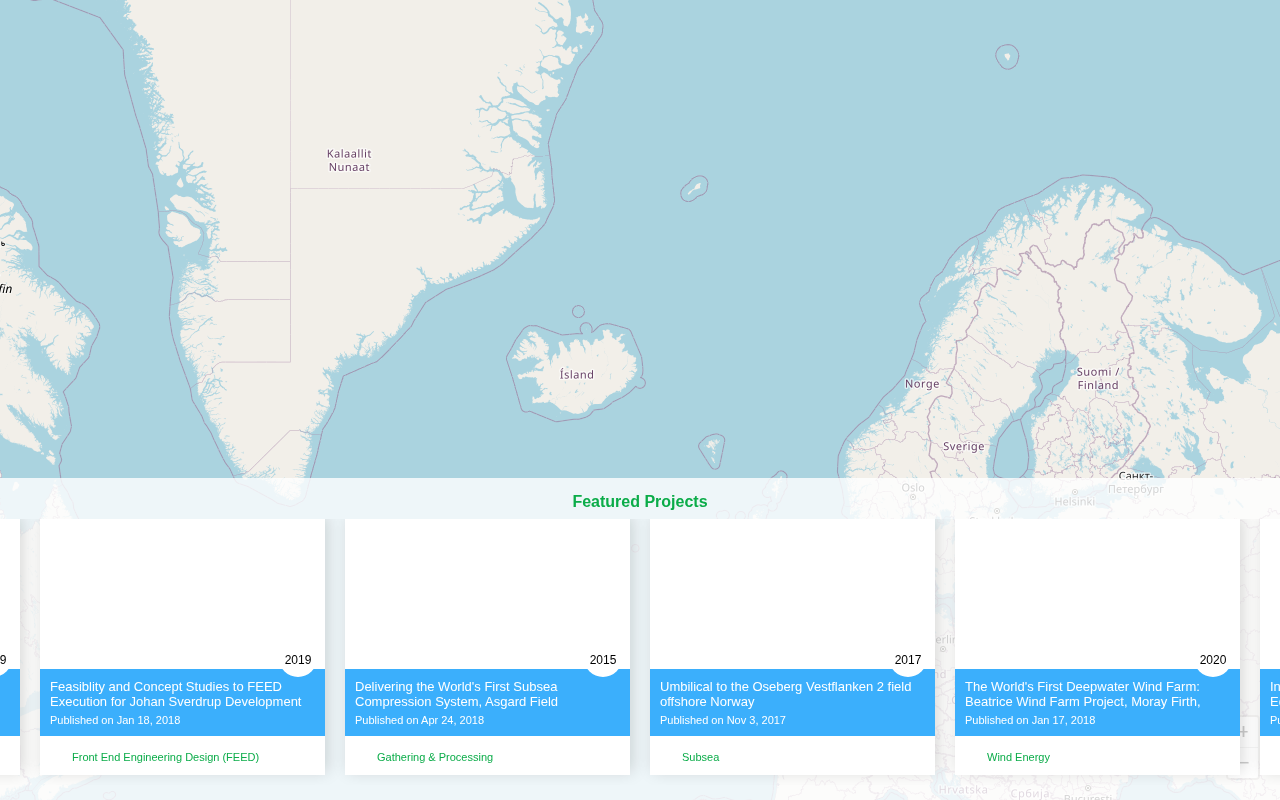This screenshot has width=1280, height=800.
Task: Click the 'Published on Jan 17, 2018' text
Action: pos(1030,720)
